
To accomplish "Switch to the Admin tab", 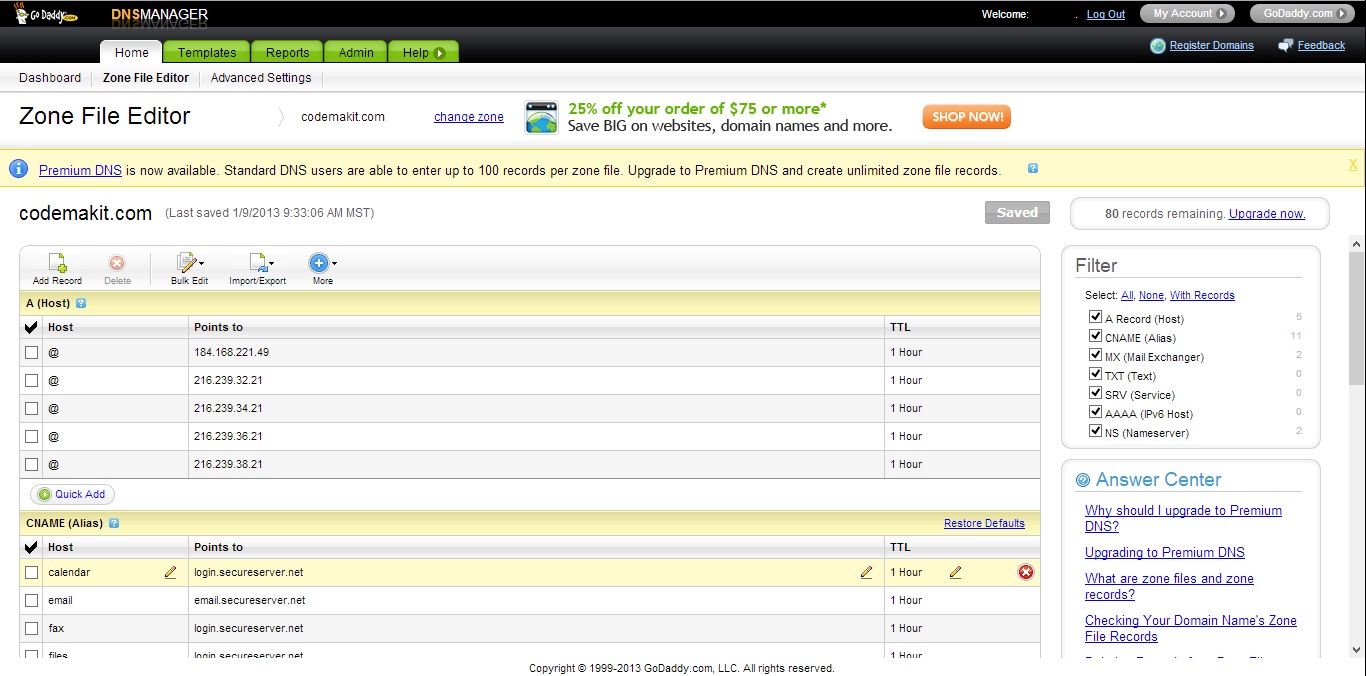I will (x=356, y=53).
